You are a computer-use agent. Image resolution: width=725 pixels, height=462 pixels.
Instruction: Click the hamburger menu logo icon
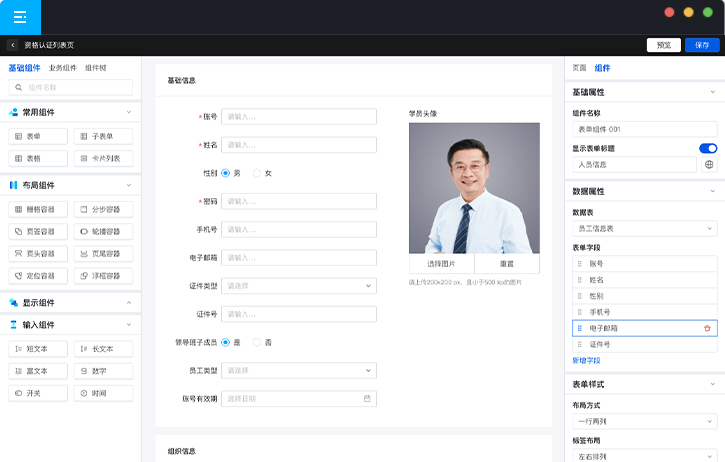20,18
